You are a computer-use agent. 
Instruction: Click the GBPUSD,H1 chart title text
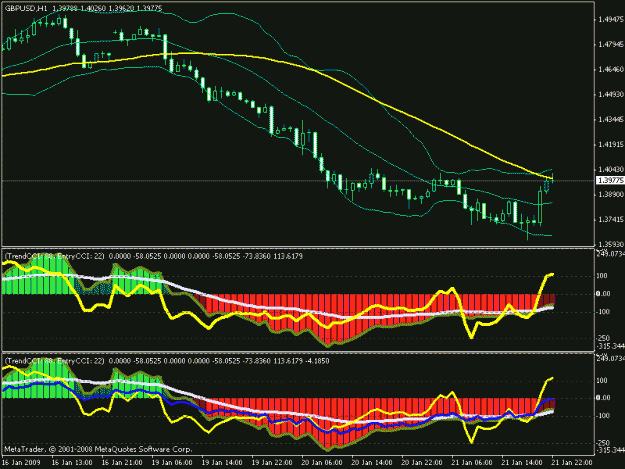[26, 8]
